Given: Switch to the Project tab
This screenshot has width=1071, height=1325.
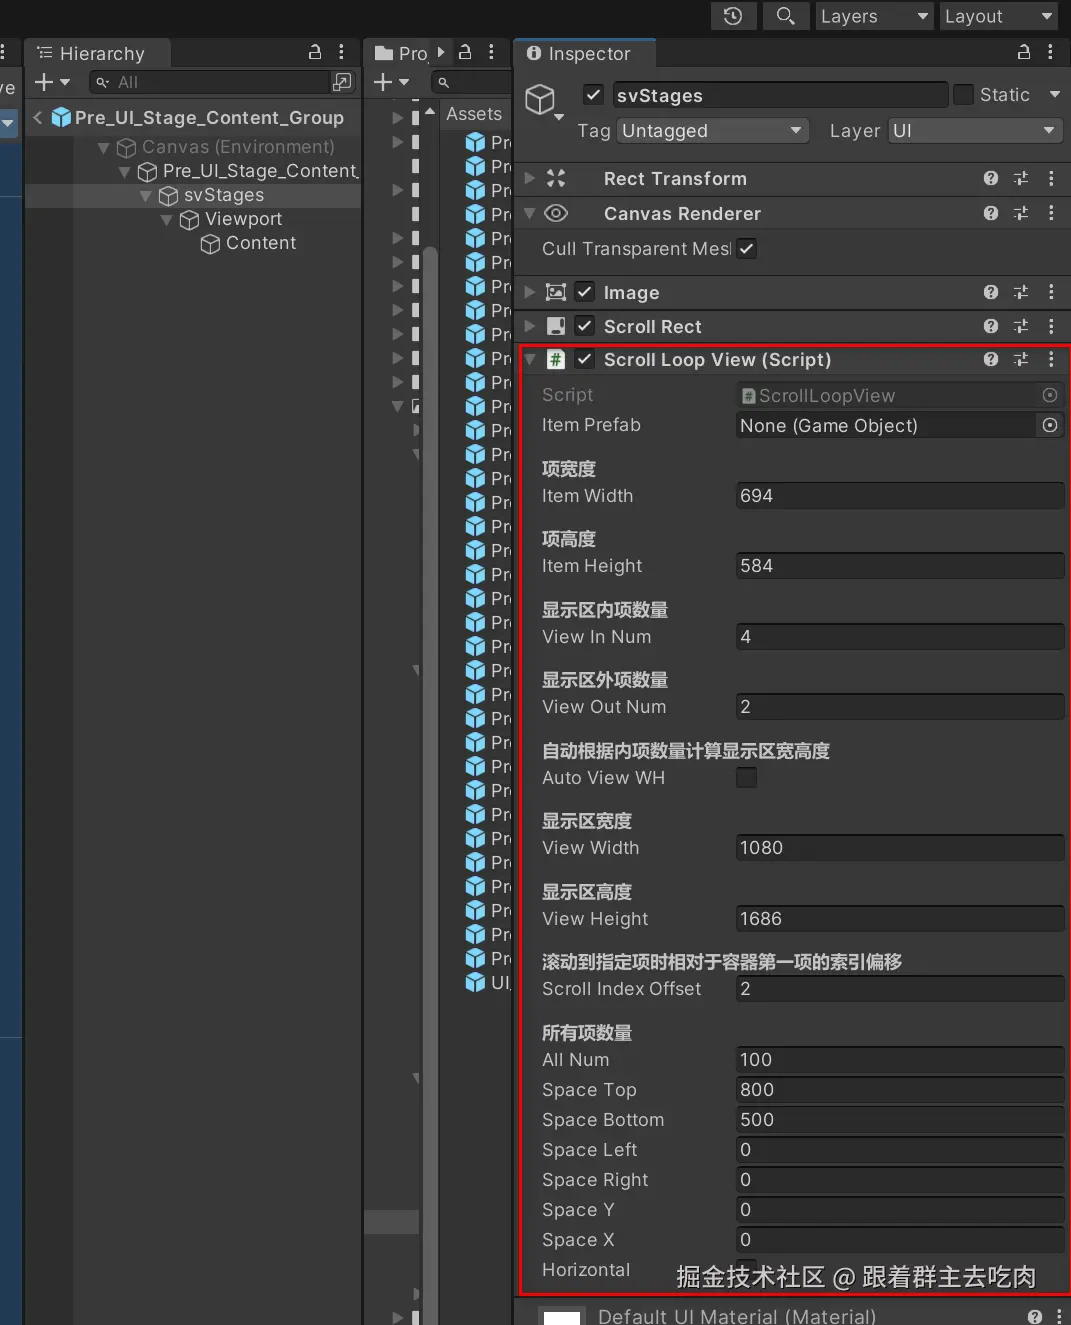Looking at the screenshot, I should click(x=403, y=54).
